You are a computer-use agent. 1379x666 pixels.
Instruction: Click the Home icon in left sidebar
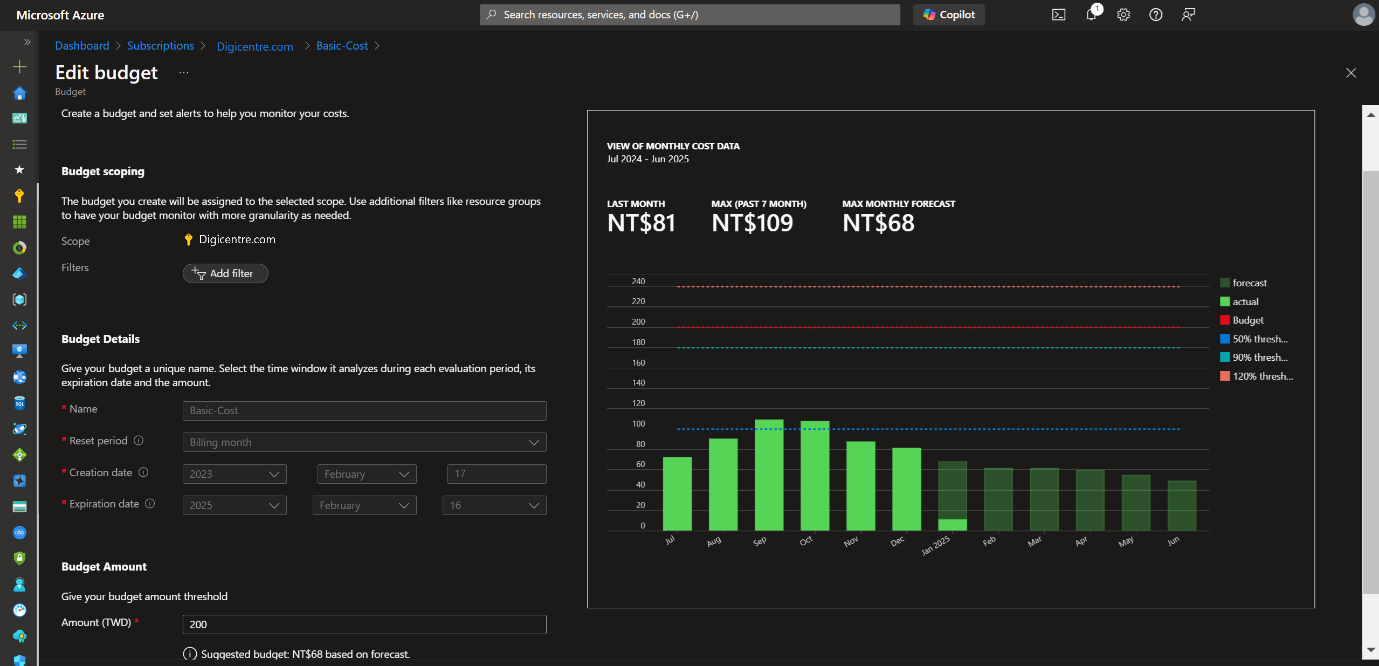coord(19,93)
